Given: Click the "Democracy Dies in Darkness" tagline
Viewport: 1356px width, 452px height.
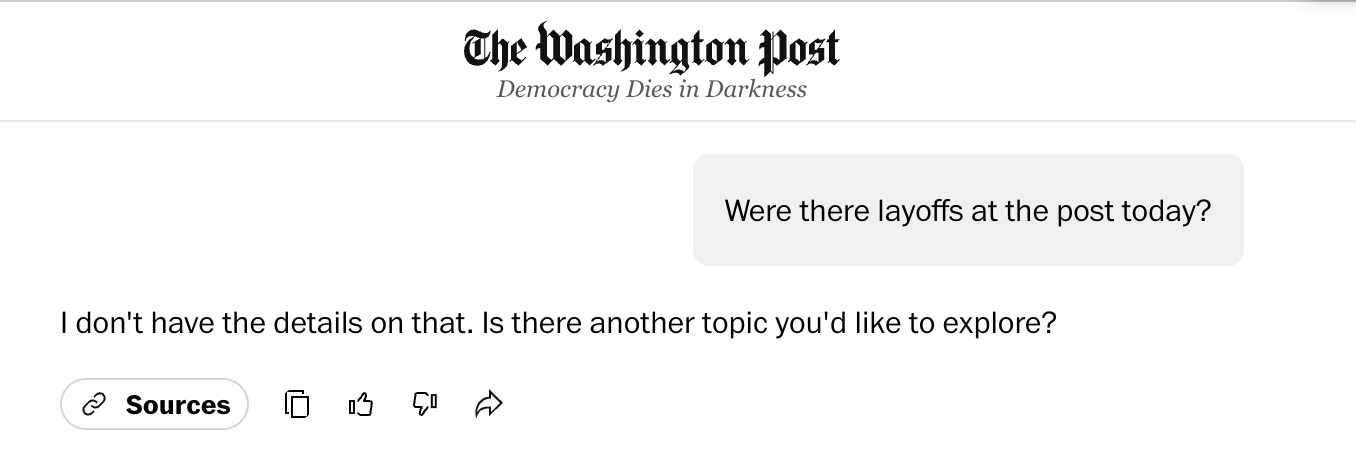Looking at the screenshot, I should coord(651,89).
